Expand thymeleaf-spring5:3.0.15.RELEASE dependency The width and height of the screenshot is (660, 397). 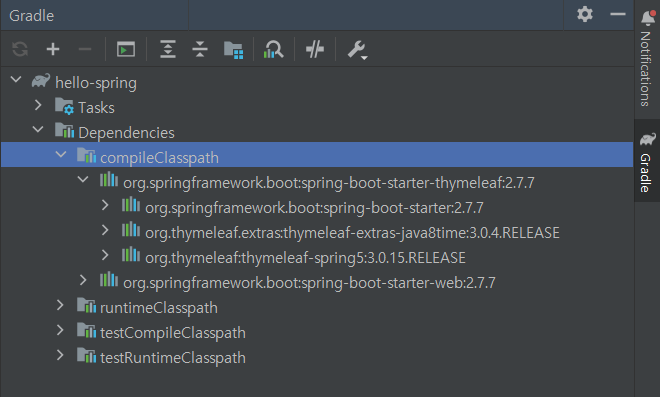[105, 255]
